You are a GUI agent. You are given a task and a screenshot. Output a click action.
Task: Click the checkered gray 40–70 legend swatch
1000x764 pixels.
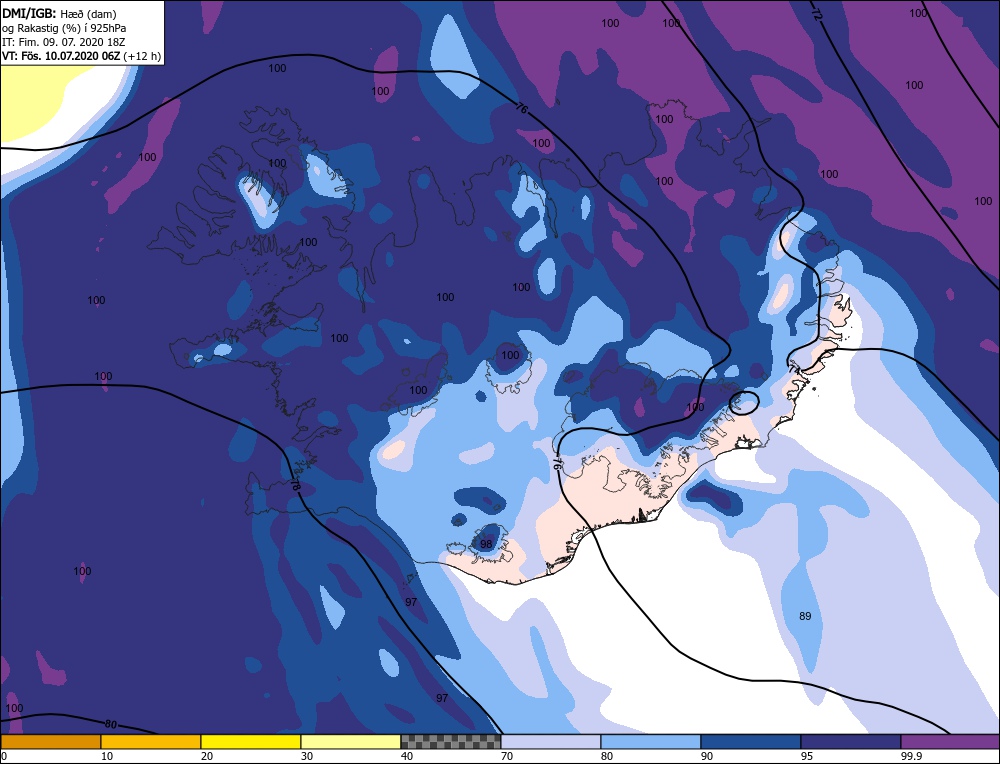(x=451, y=741)
